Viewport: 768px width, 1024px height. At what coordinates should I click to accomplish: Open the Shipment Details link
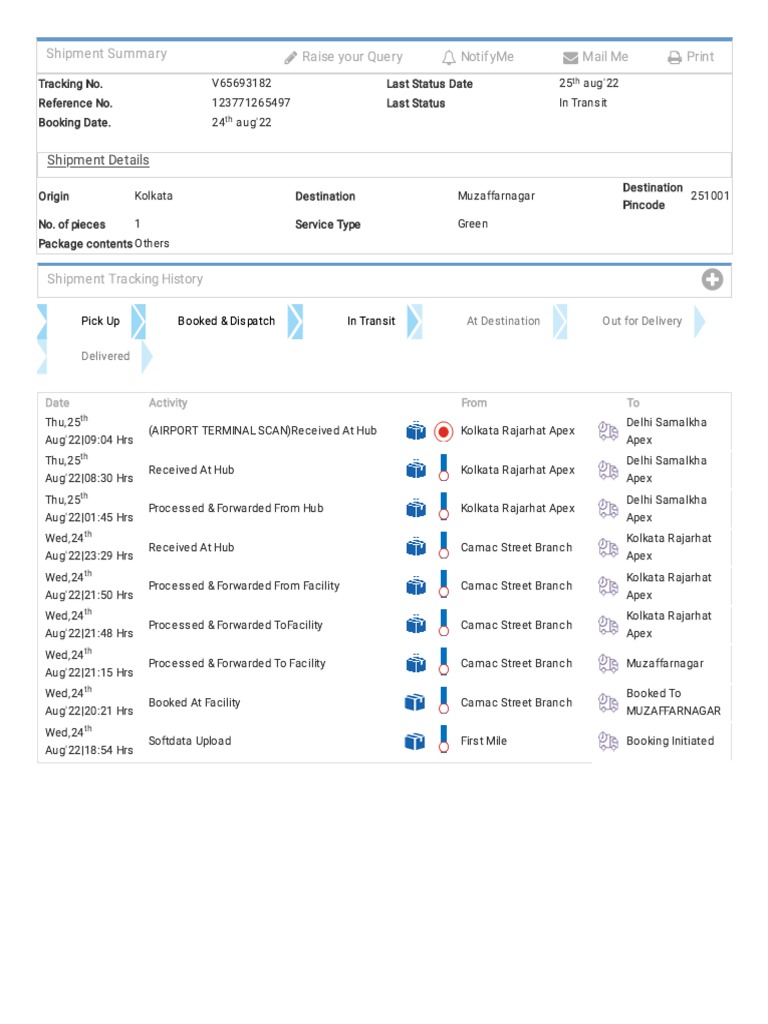coord(98,160)
